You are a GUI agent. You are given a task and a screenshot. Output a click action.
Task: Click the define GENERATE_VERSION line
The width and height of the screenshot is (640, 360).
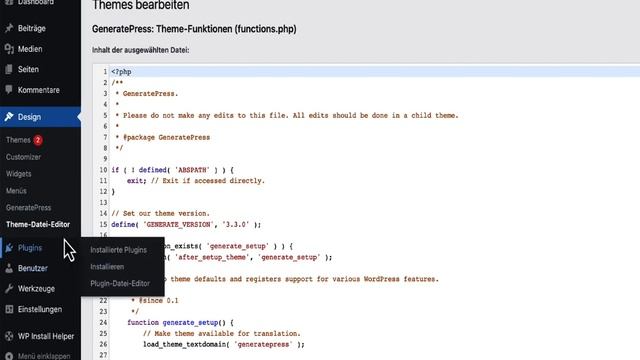coord(186,224)
